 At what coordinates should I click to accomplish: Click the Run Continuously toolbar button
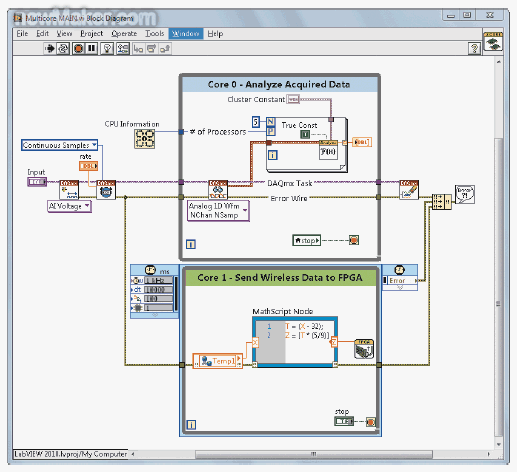tap(63, 49)
